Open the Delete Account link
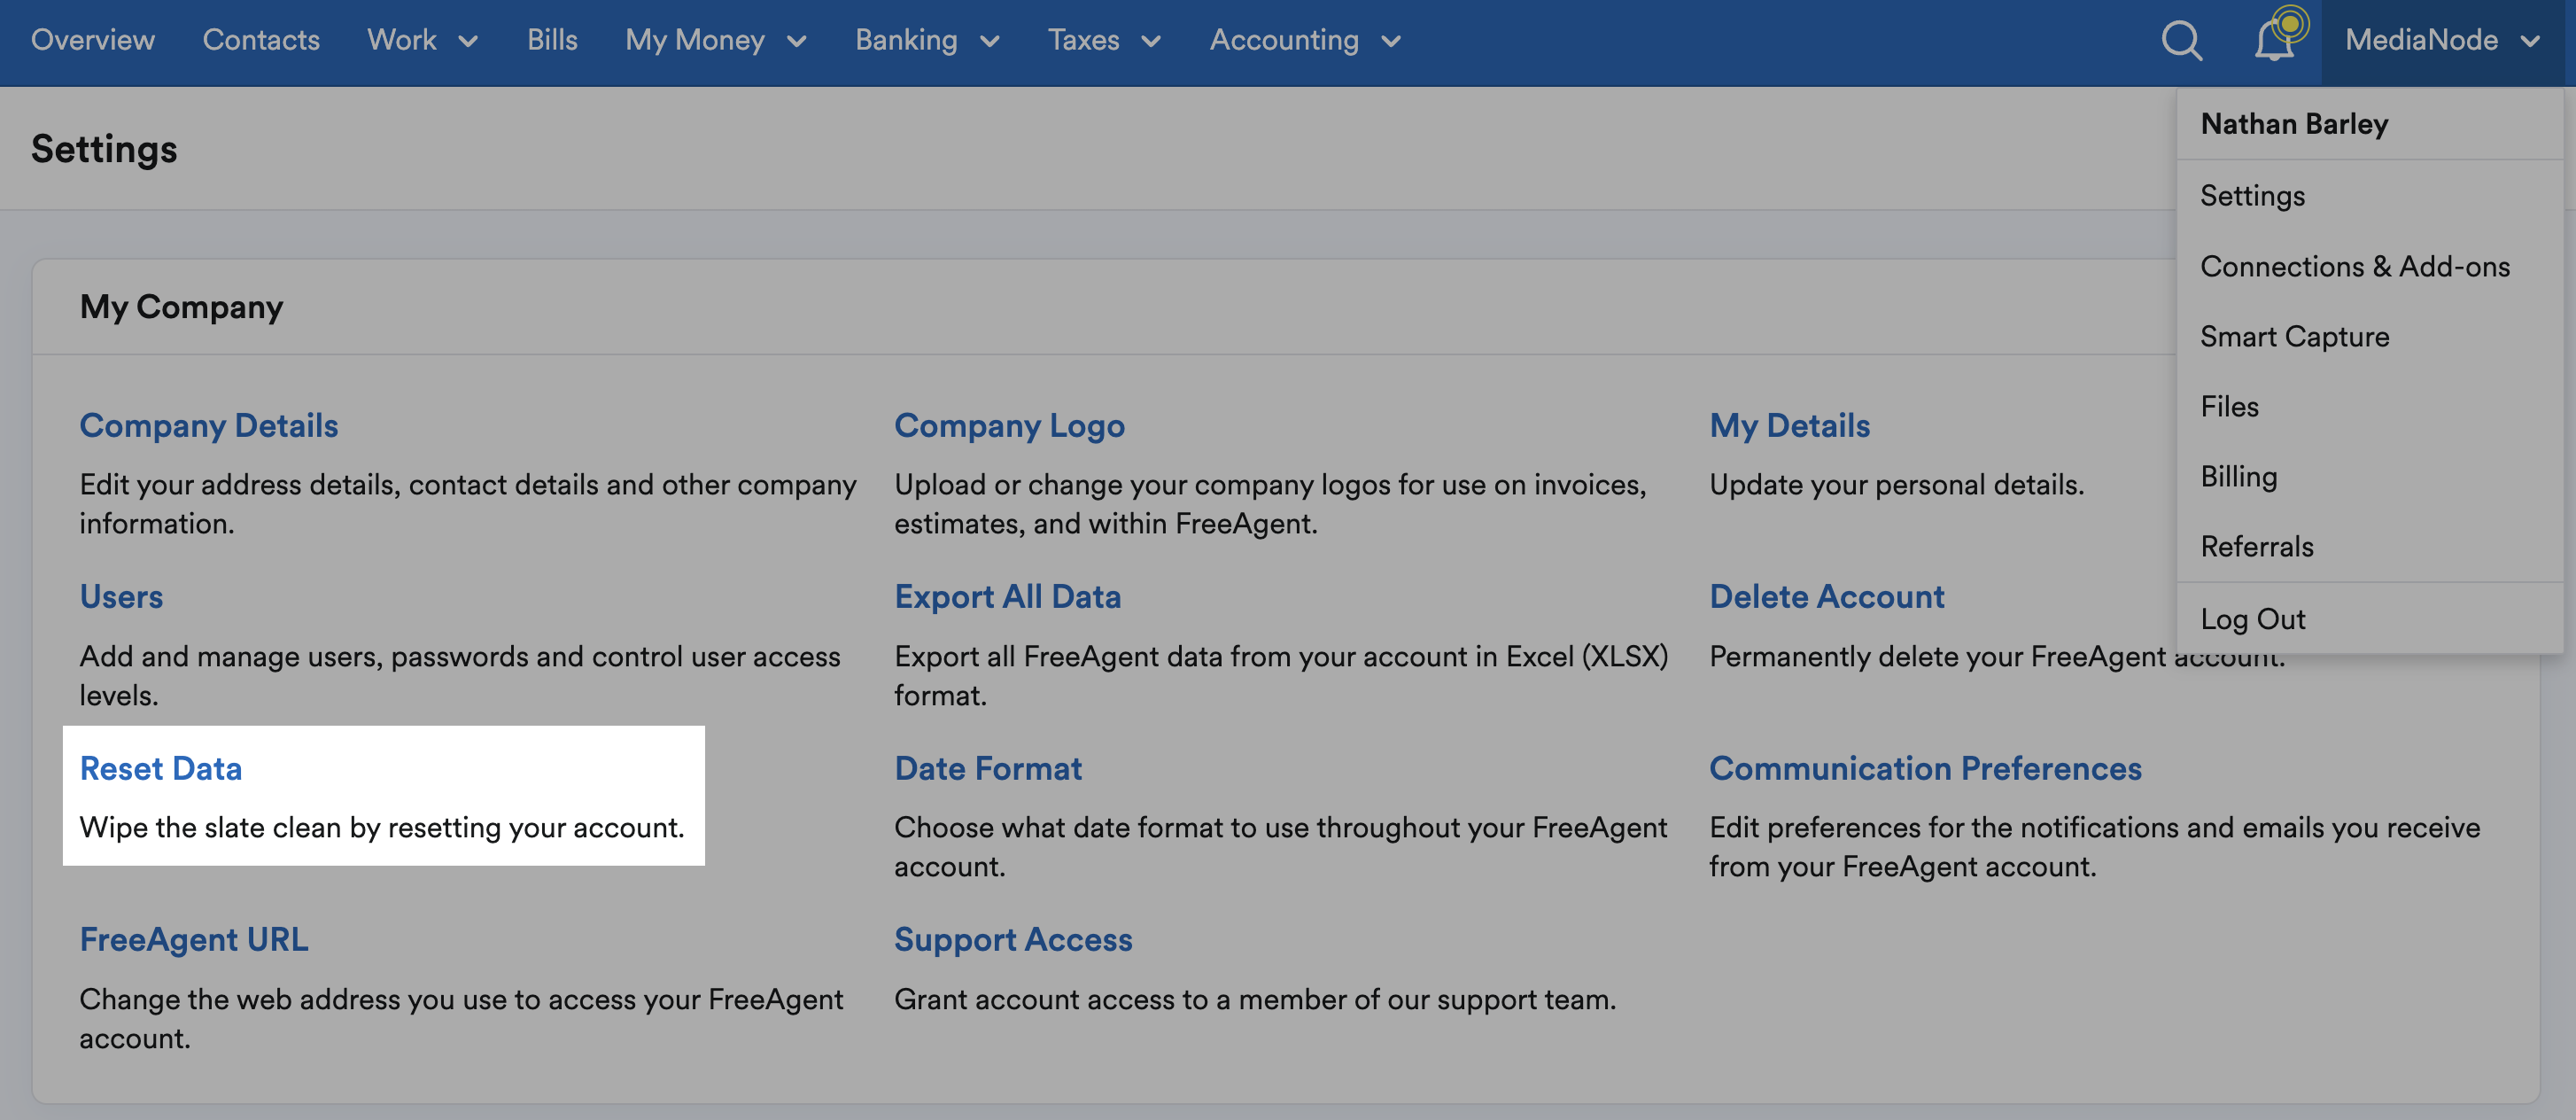Screen dimensions: 2576x1120 coord(1826,597)
